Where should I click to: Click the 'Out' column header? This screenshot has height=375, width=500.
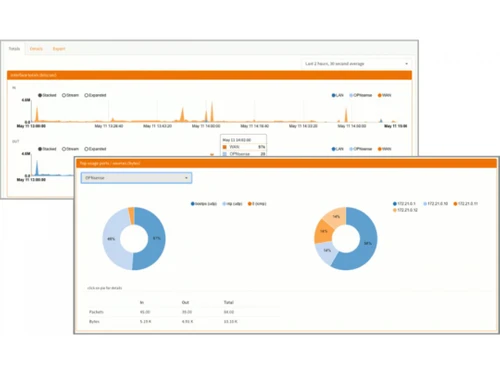click(x=185, y=302)
